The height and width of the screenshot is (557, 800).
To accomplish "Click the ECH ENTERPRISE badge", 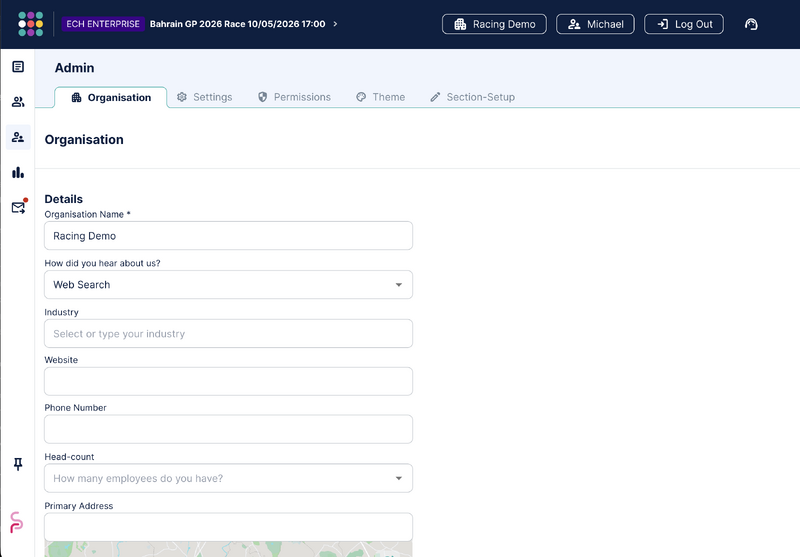I will 103,24.
